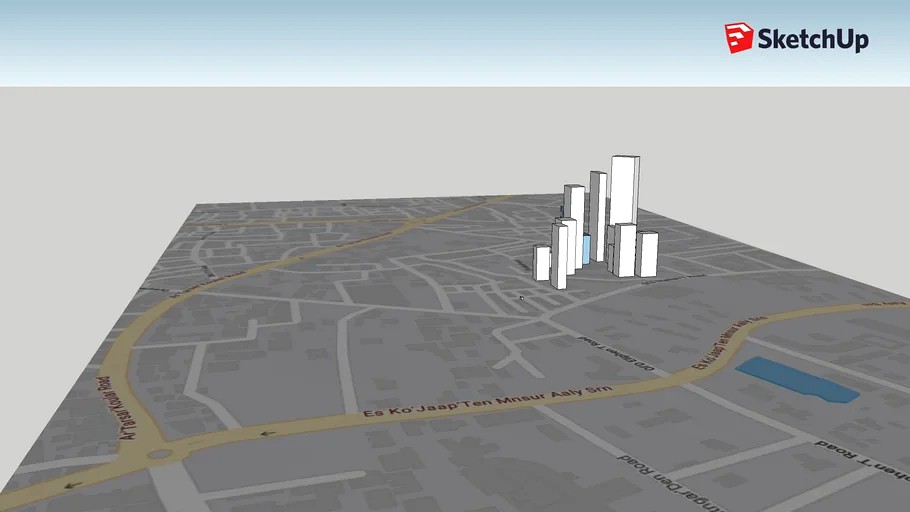Viewport: 910px width, 512px height.
Task: Select the front narrow tower of left cluster
Action: click(559, 256)
